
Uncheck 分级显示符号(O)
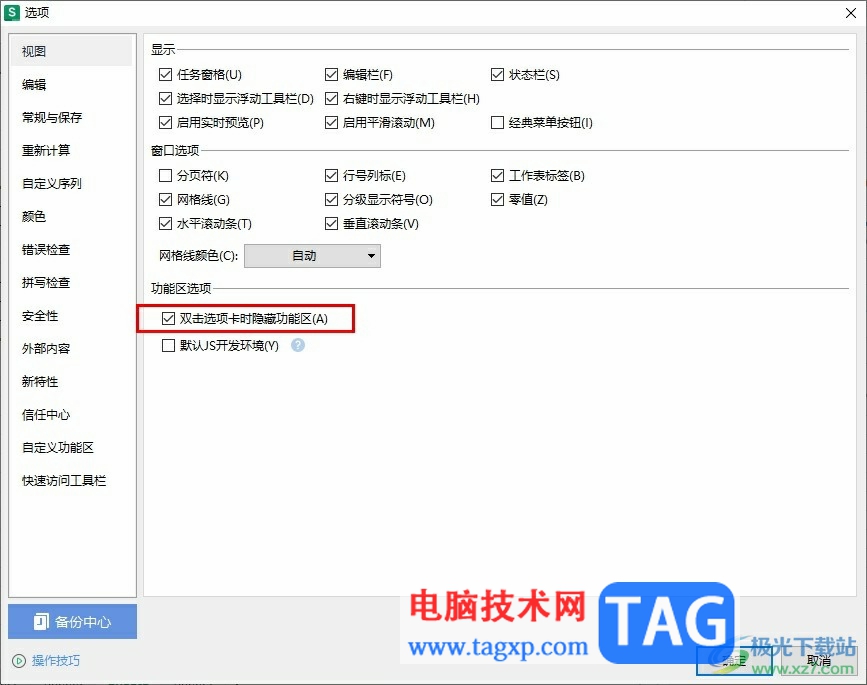pos(331,199)
